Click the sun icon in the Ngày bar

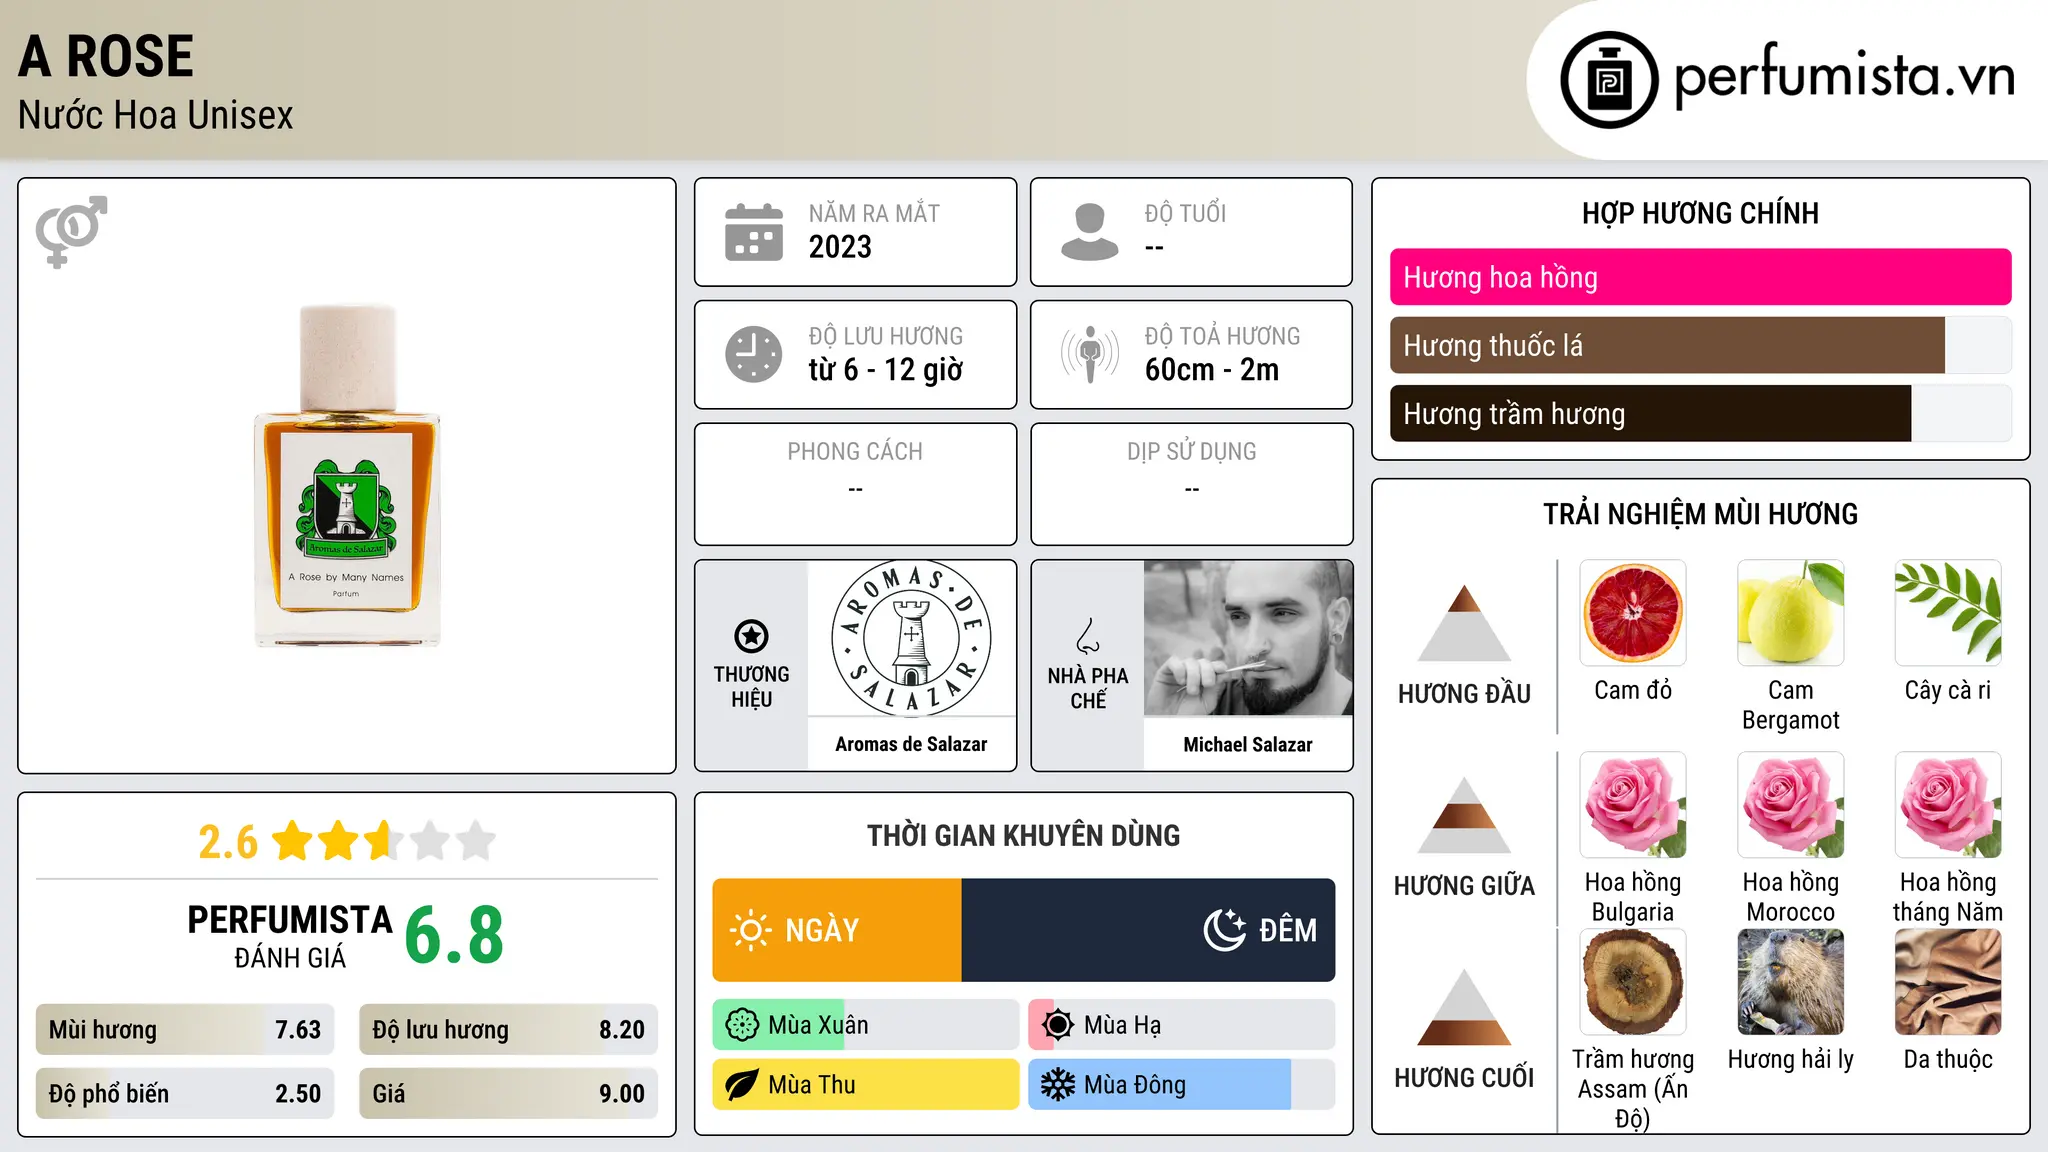click(x=751, y=930)
